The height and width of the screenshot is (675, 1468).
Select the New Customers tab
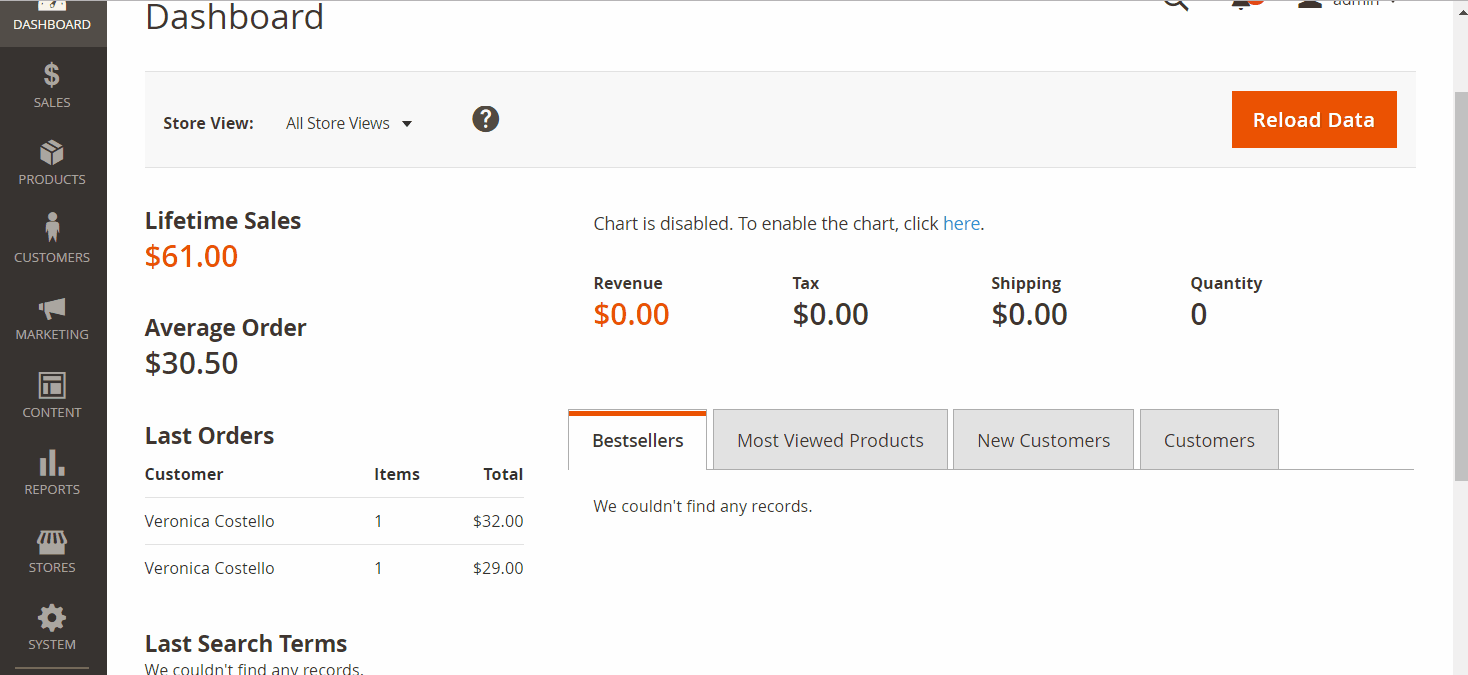1043,440
